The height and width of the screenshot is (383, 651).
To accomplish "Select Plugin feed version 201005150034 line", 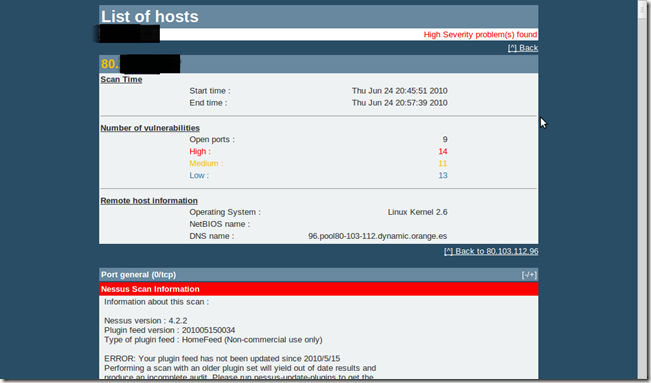I will tap(169, 330).
